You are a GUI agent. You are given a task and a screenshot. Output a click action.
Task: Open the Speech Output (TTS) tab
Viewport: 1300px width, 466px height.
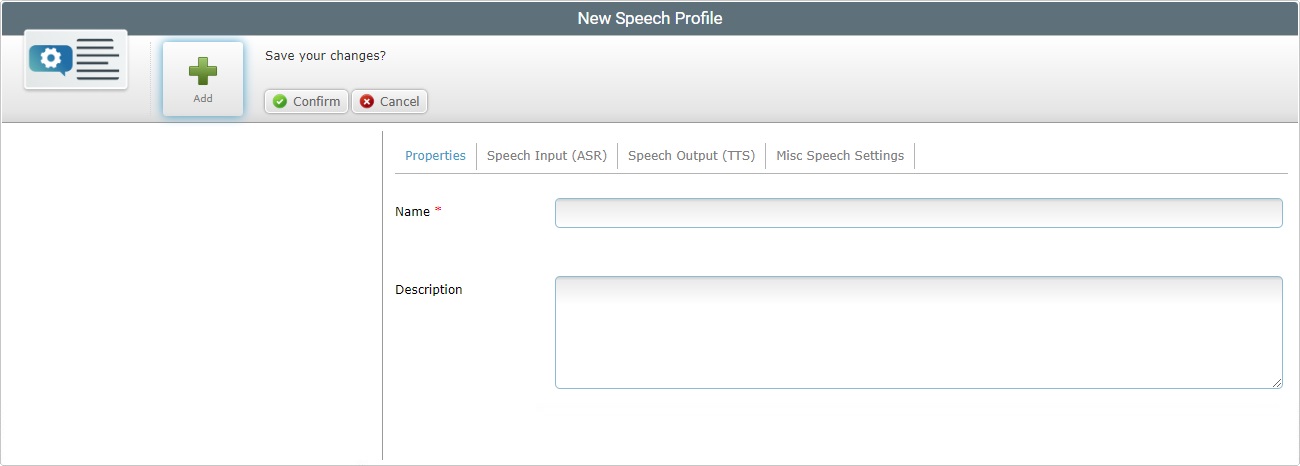(x=691, y=156)
